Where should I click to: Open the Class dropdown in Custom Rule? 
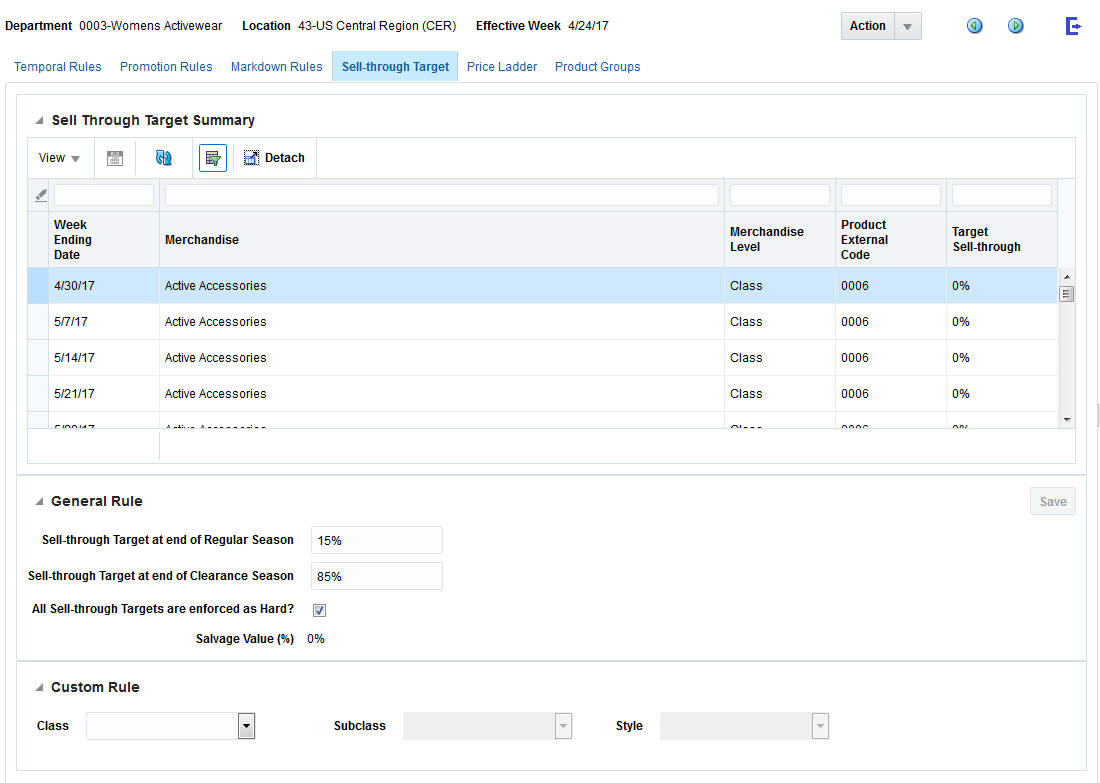click(246, 726)
